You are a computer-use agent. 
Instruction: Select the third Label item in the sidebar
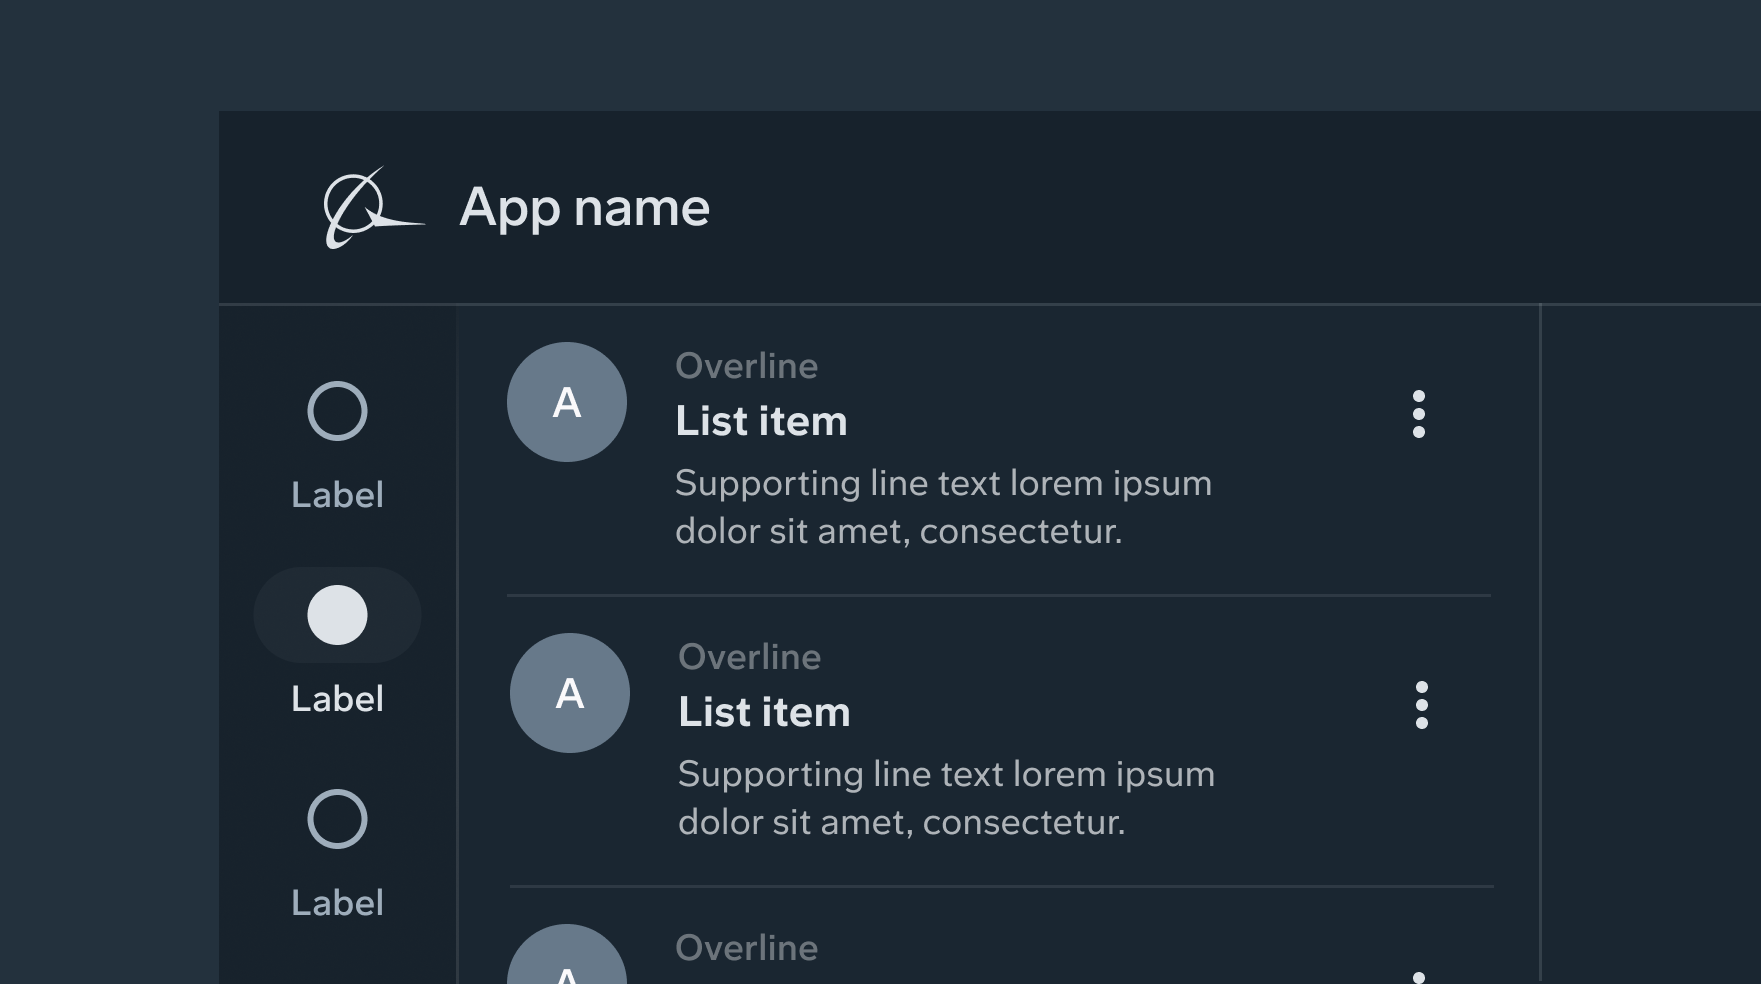tap(337, 902)
